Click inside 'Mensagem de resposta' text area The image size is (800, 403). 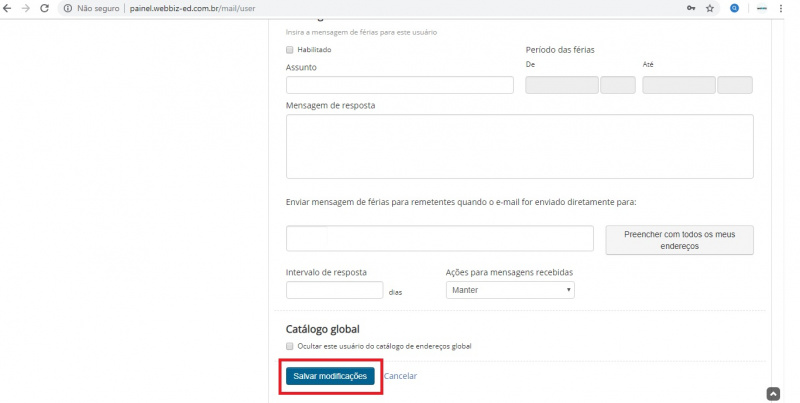point(519,146)
